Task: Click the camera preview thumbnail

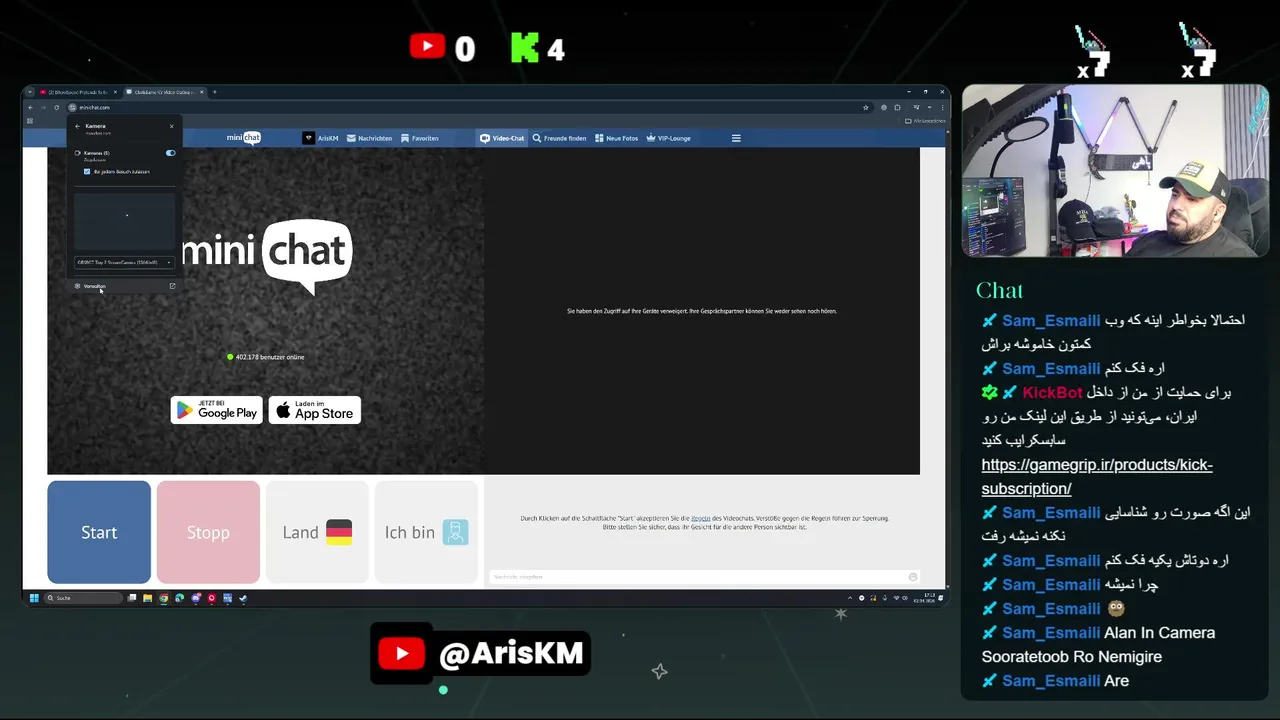Action: point(124,220)
